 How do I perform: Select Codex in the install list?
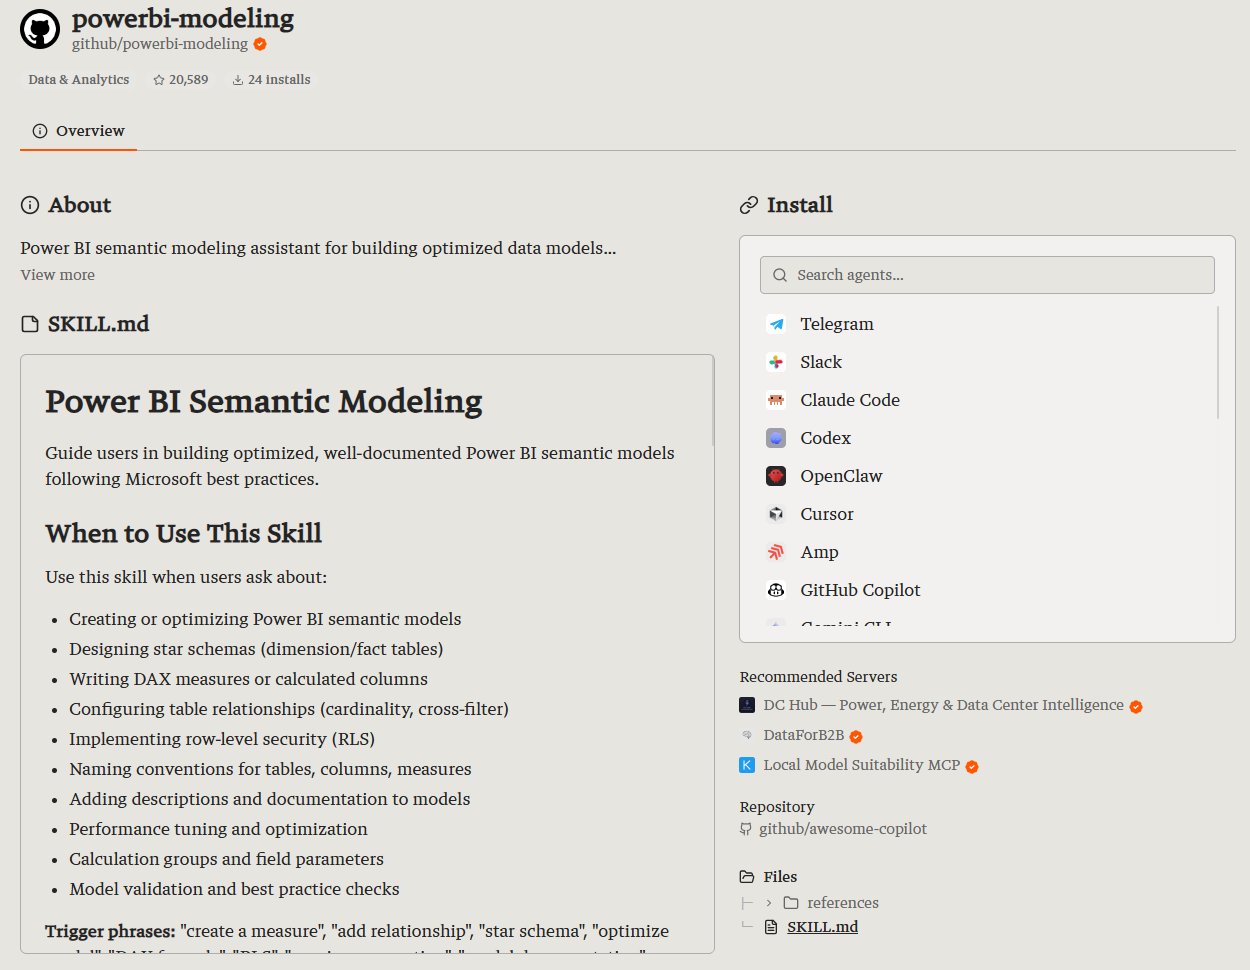tap(988, 438)
